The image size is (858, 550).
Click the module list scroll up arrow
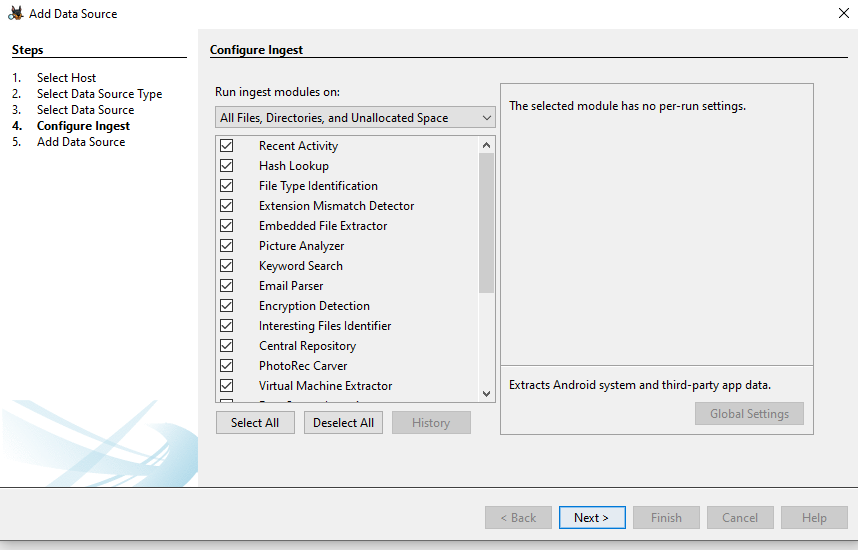point(487,145)
